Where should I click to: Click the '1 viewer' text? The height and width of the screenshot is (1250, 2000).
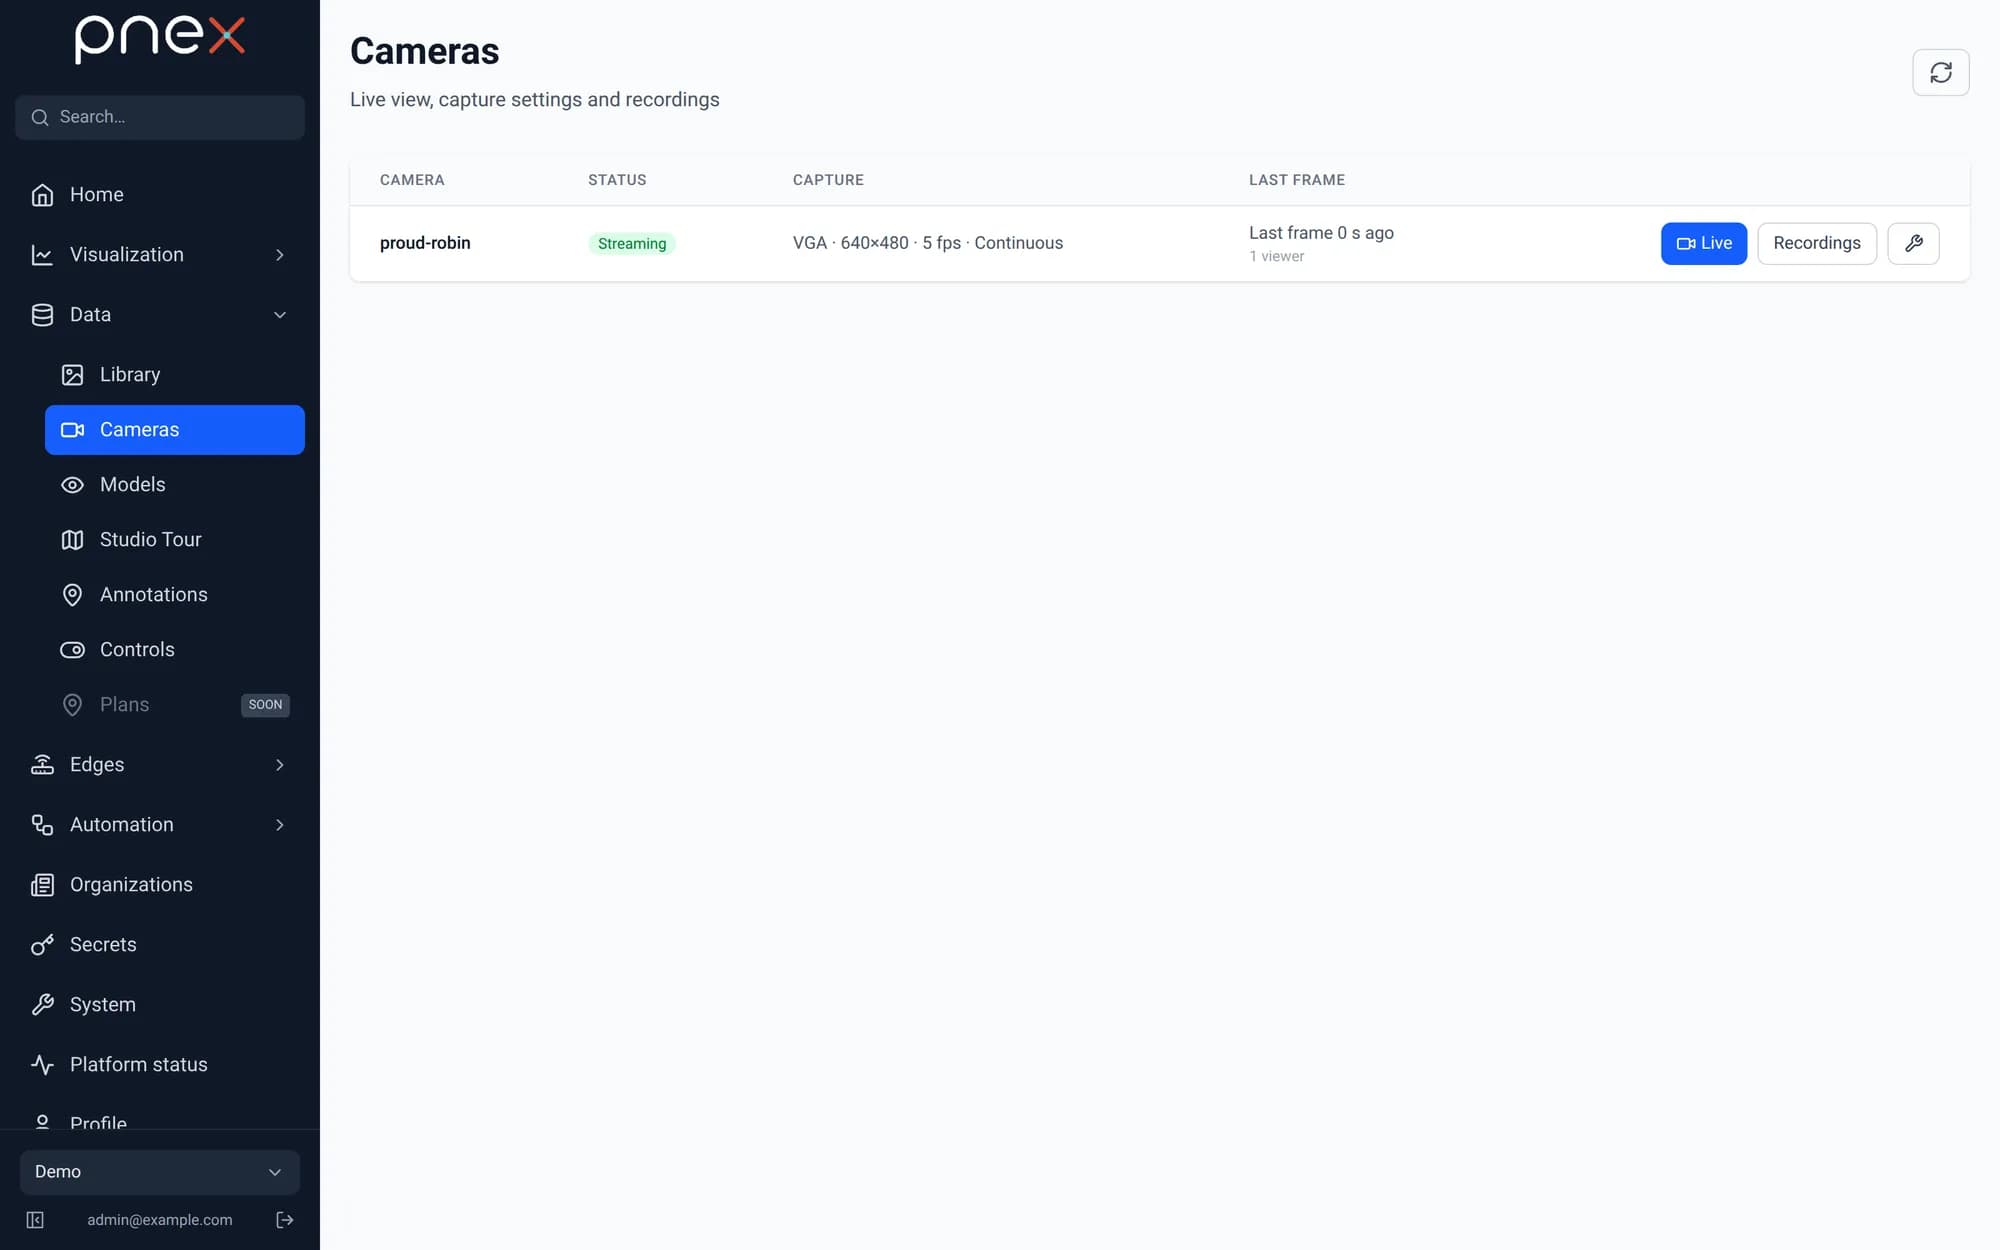[x=1276, y=256]
